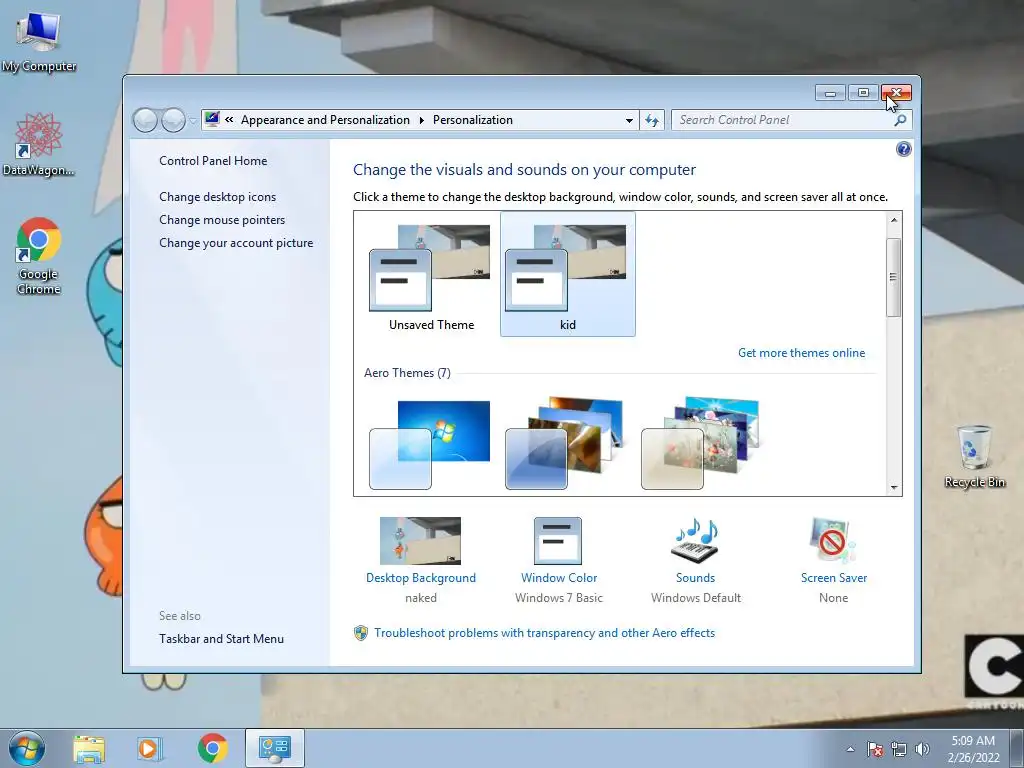The width and height of the screenshot is (1024, 768).
Task: Click the Aero Themes (7) group header
Action: click(x=408, y=373)
